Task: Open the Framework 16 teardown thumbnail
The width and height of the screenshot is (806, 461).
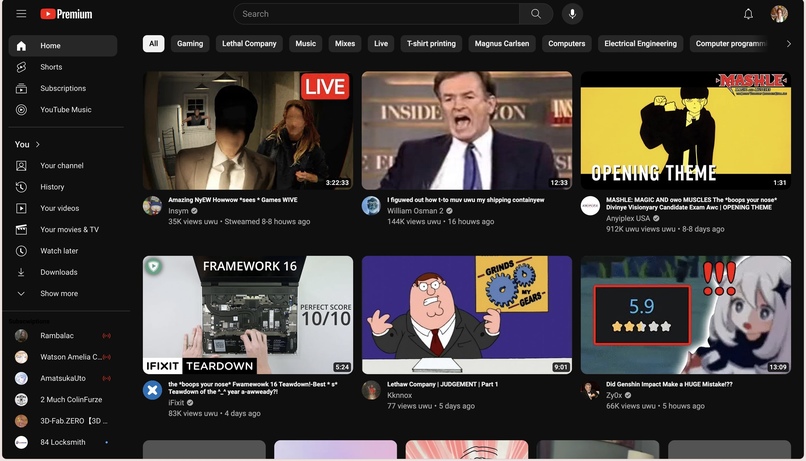Action: click(x=248, y=315)
